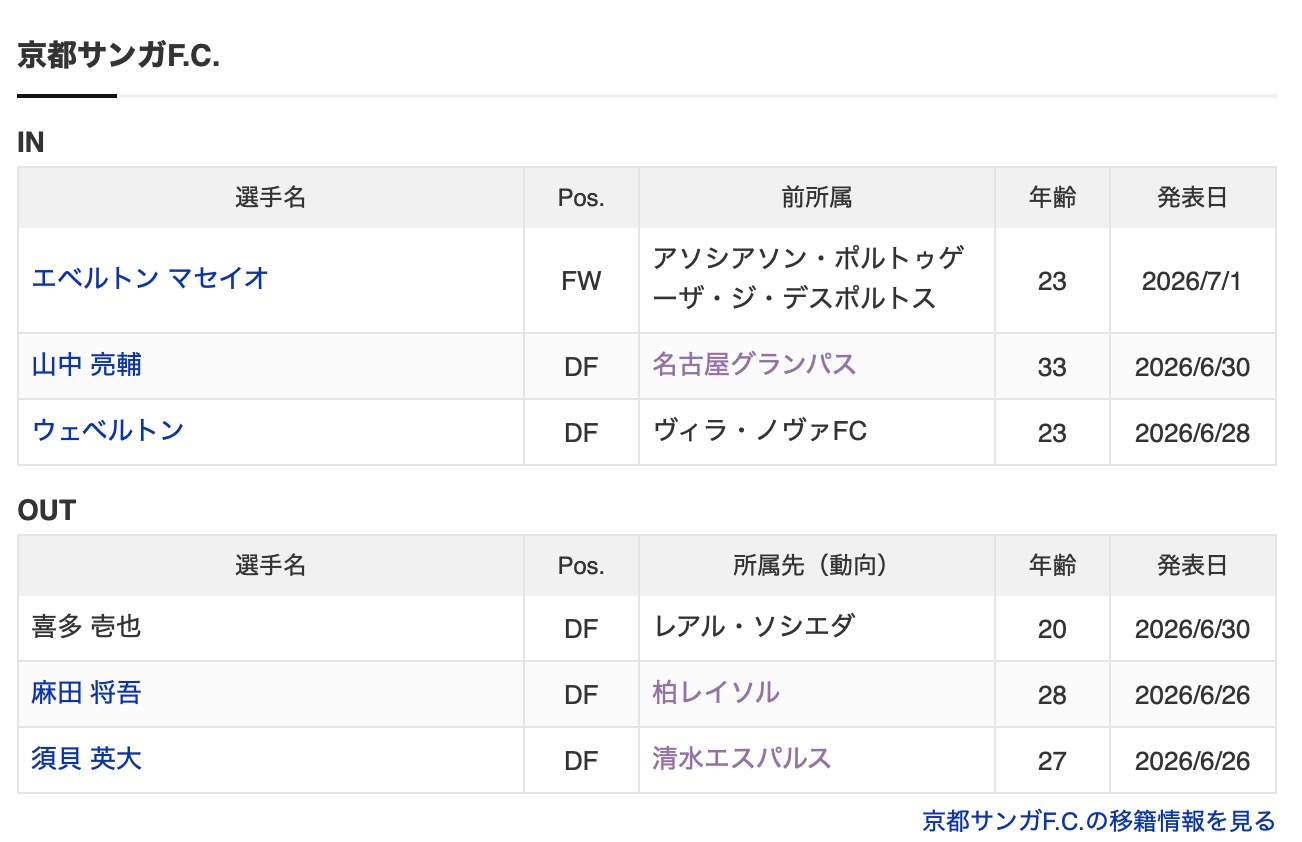Click the date 2026/6/28
Image resolution: width=1302 pixels, height=842 pixels.
point(1192,433)
